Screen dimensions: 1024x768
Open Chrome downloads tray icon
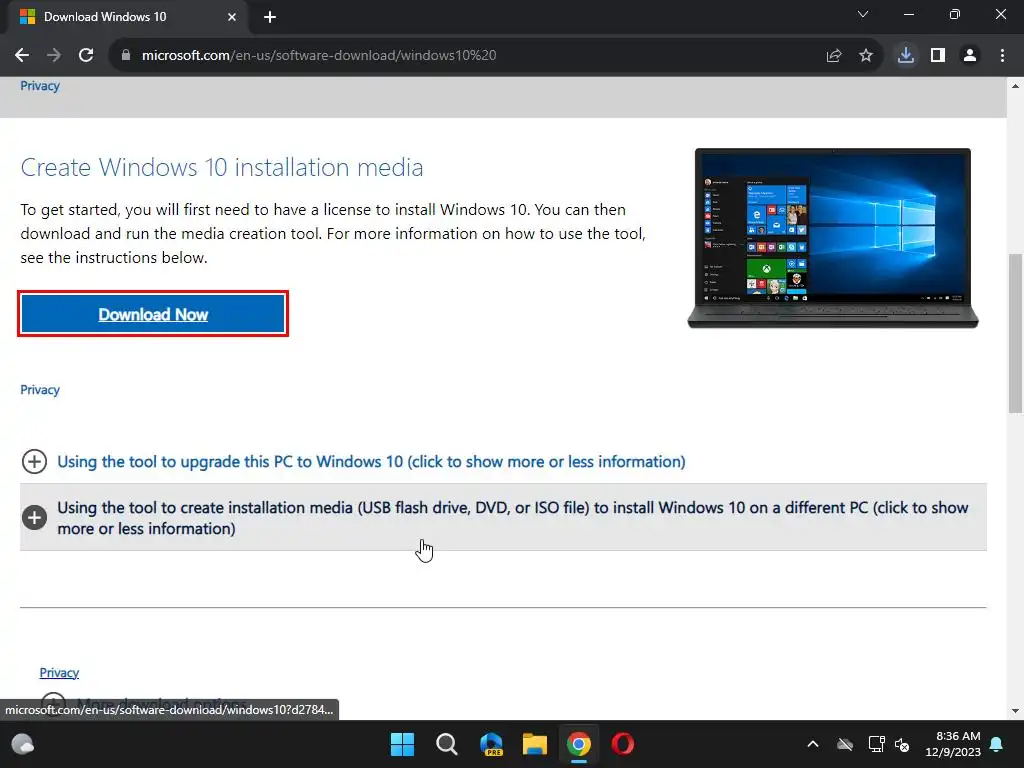(906, 56)
